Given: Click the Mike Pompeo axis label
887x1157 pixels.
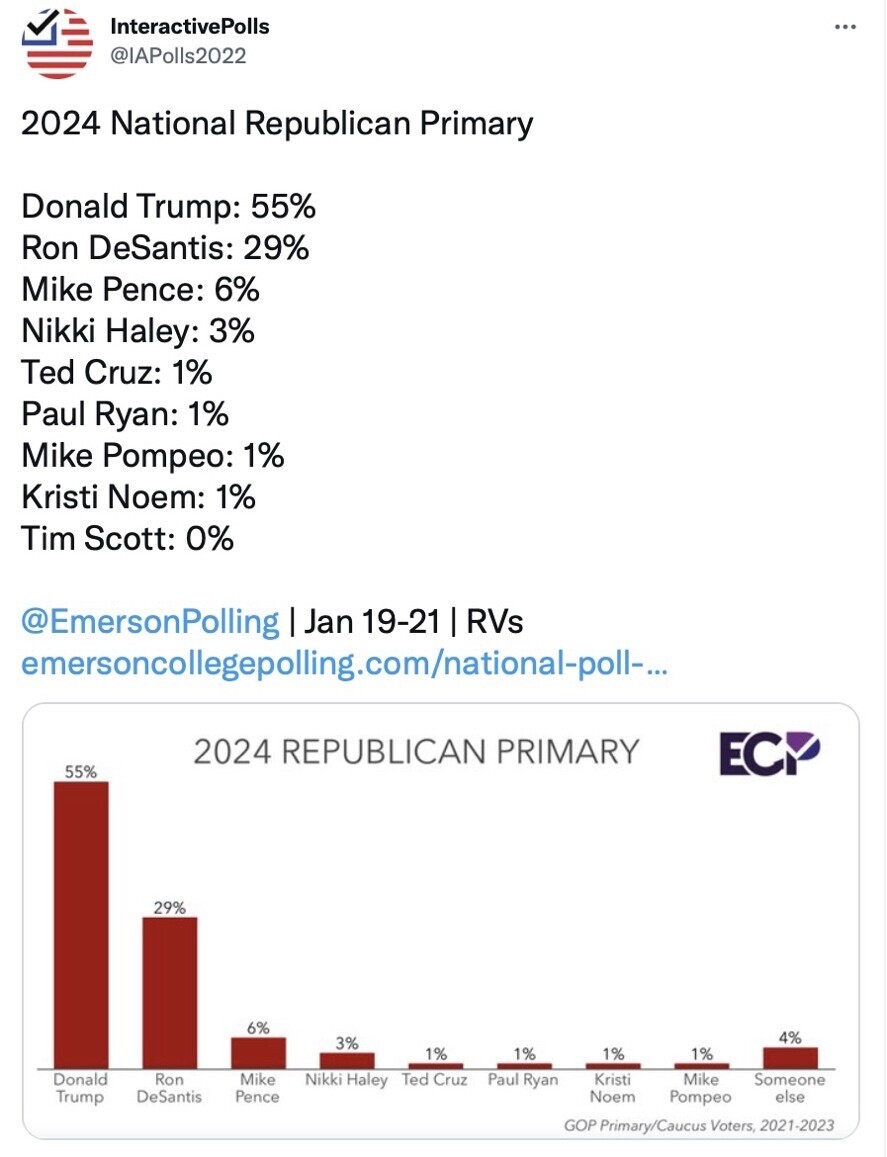Looking at the screenshot, I should (700, 1088).
